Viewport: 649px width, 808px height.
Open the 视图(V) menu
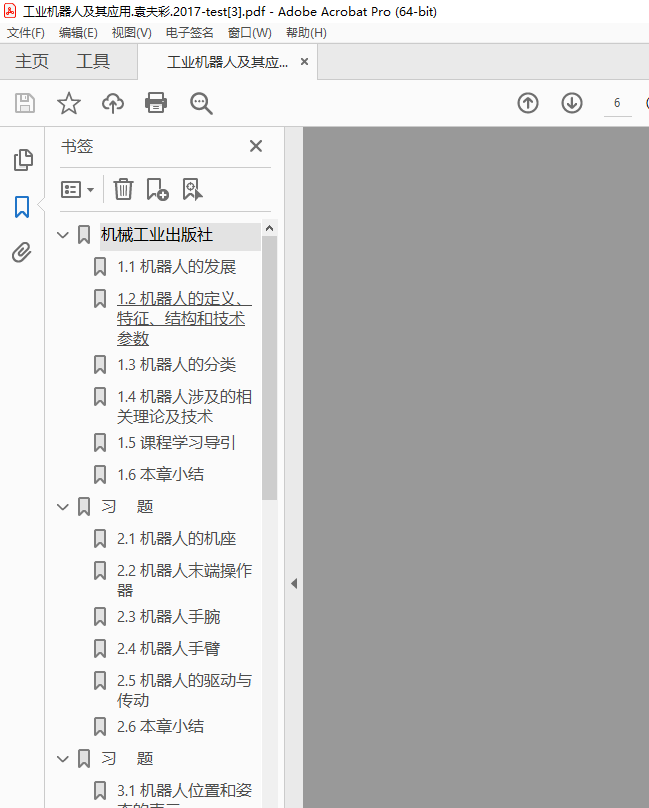tap(131, 33)
